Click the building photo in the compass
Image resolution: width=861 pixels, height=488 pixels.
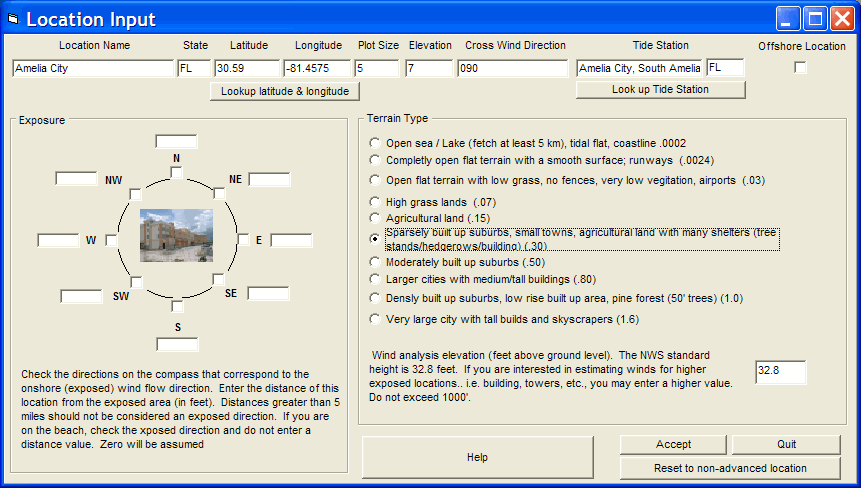tap(176, 234)
